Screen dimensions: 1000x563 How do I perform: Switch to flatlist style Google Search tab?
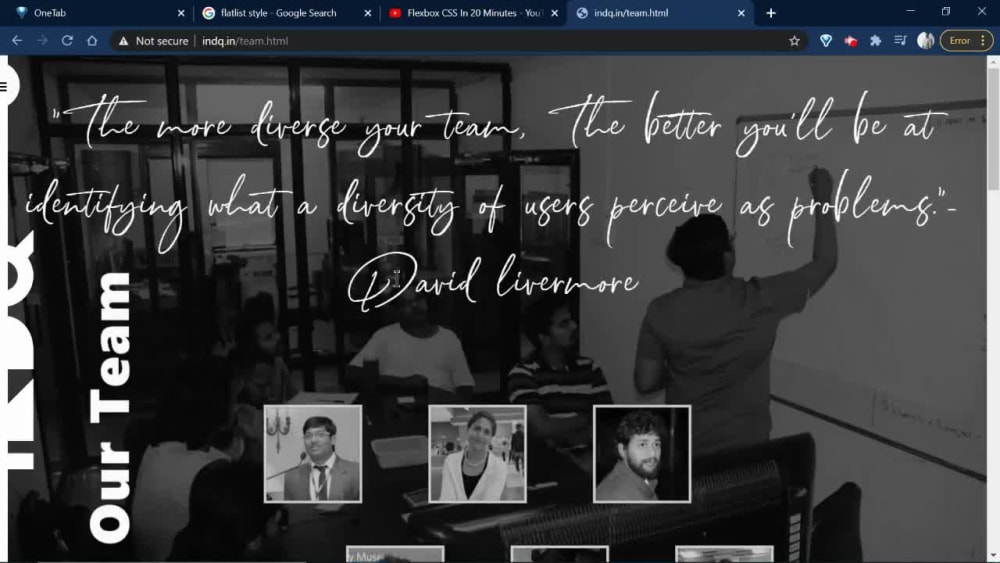pos(286,13)
